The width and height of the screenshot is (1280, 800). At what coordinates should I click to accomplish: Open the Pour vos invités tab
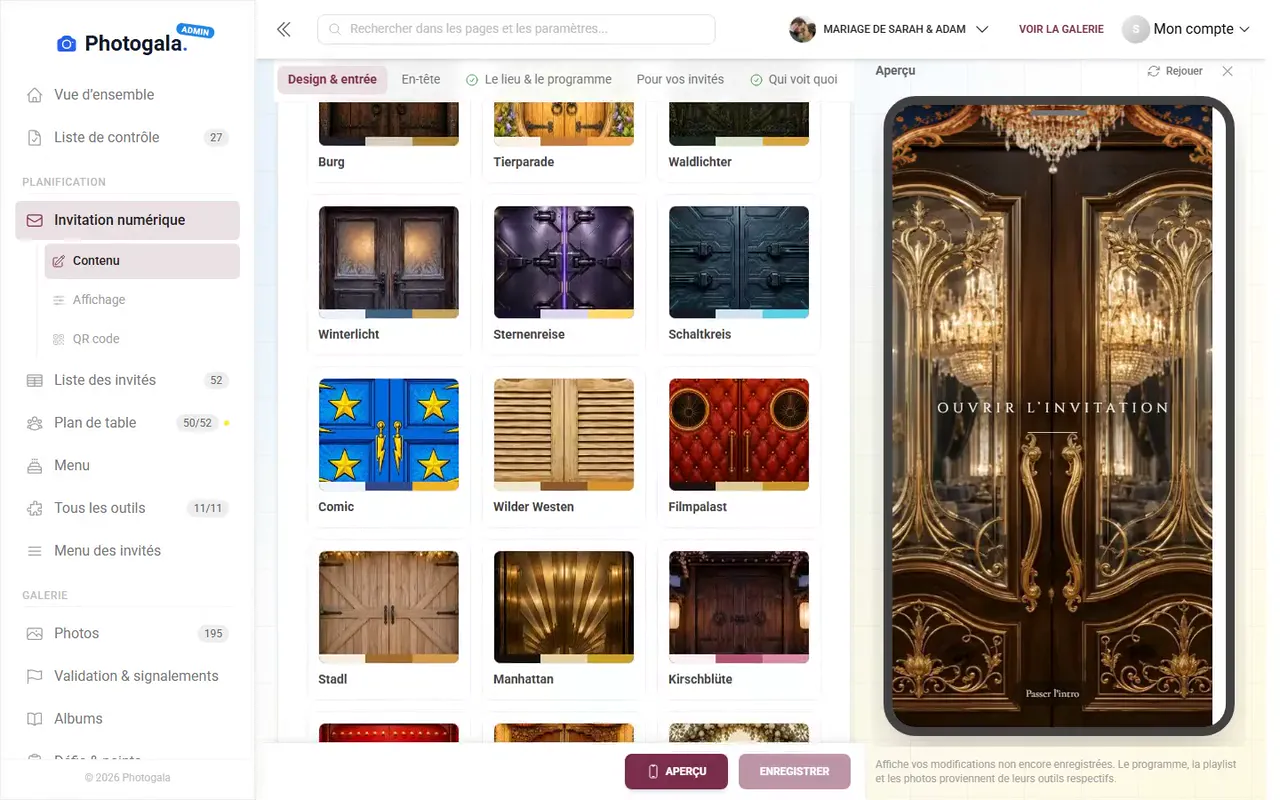pyautogui.click(x=680, y=79)
